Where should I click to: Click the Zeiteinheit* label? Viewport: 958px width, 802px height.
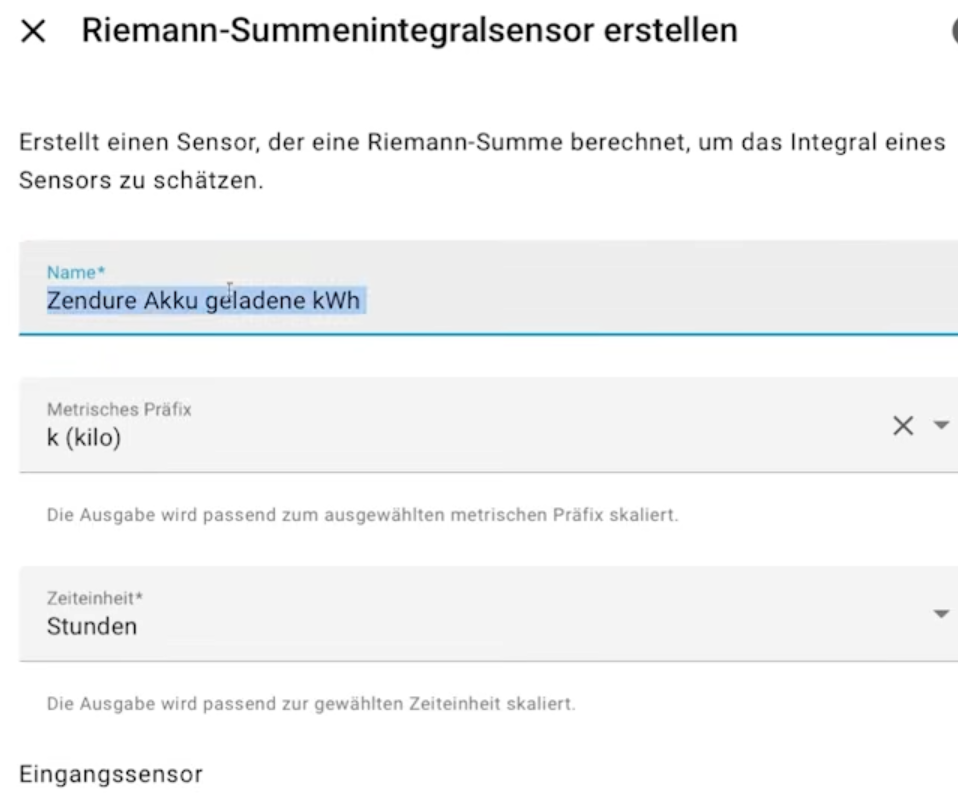coord(95,598)
